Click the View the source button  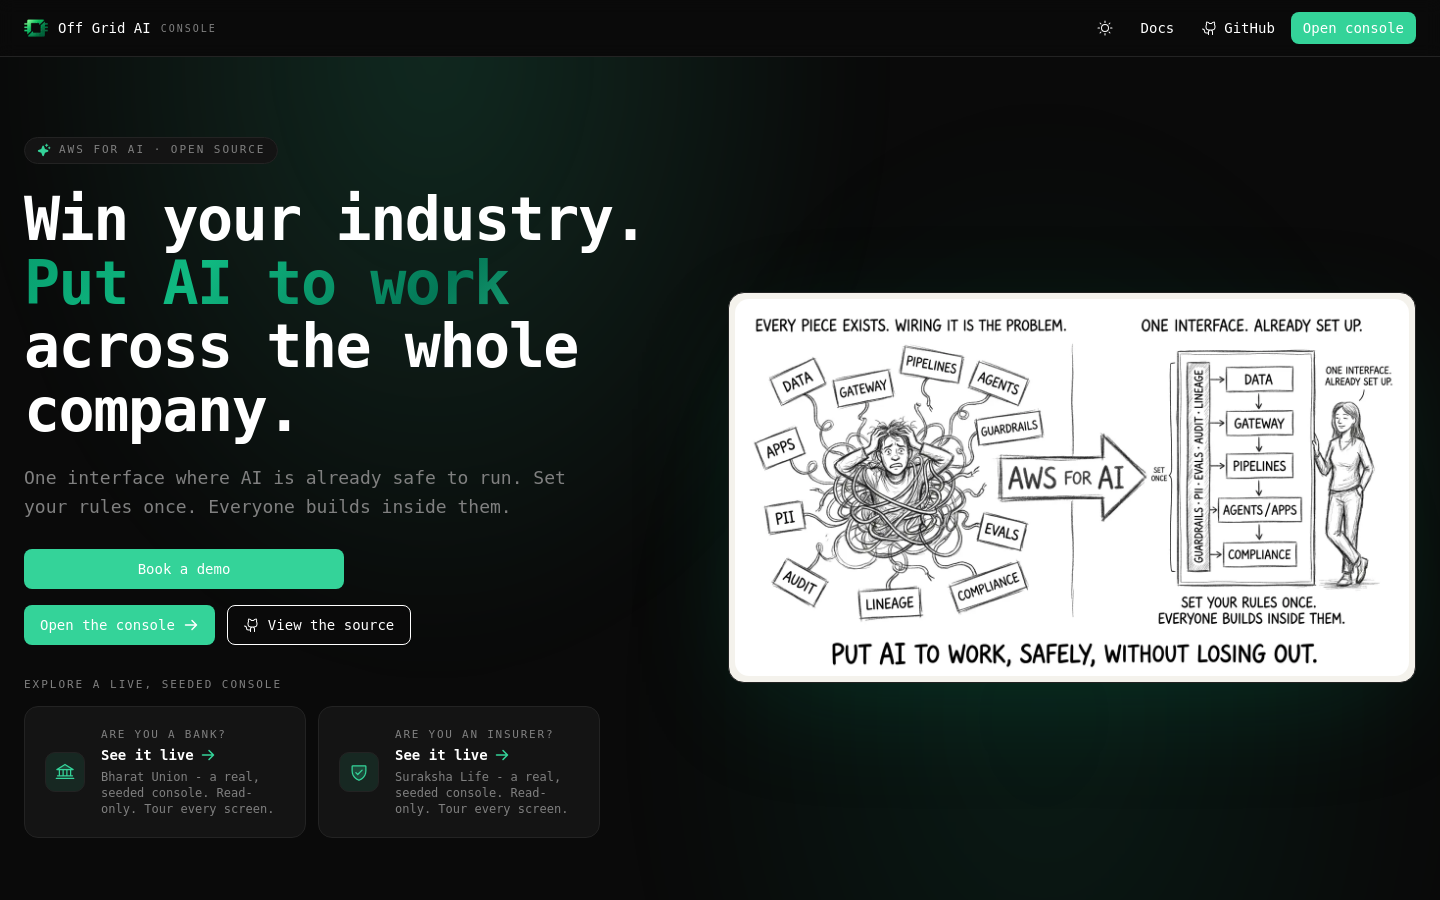(319, 625)
